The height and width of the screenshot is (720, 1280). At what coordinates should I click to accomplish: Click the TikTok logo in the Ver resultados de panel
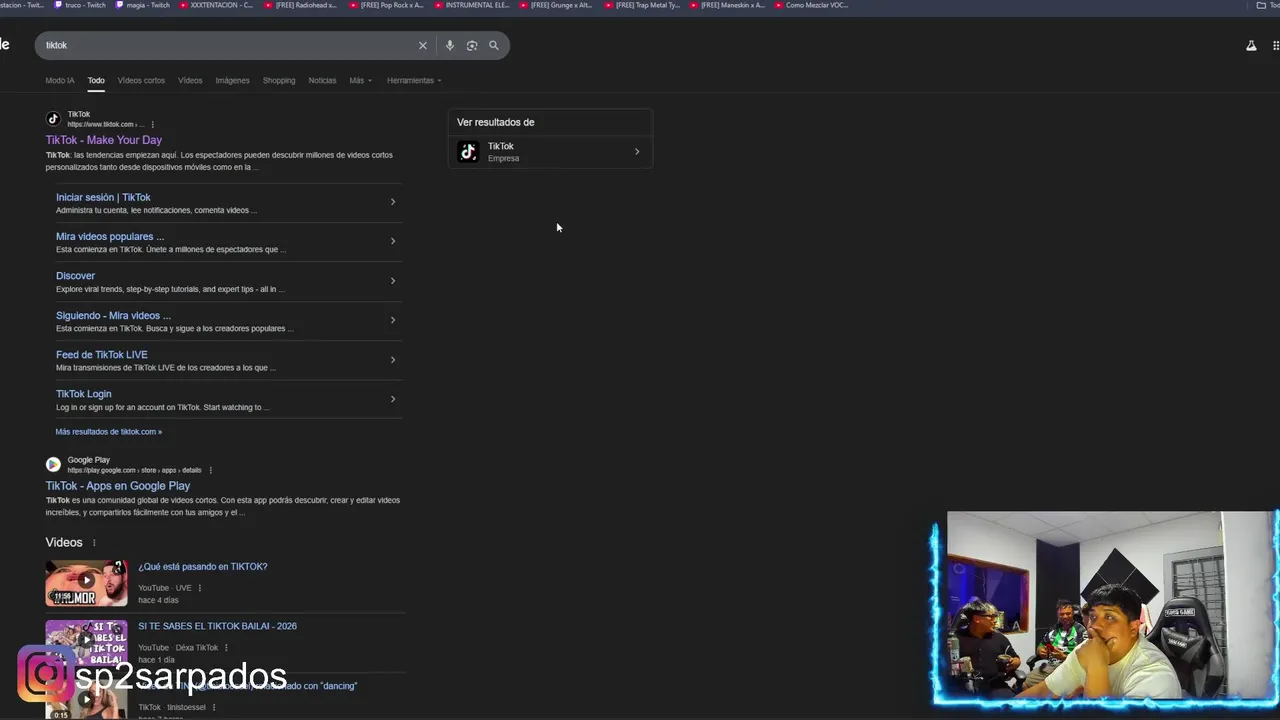(x=468, y=152)
